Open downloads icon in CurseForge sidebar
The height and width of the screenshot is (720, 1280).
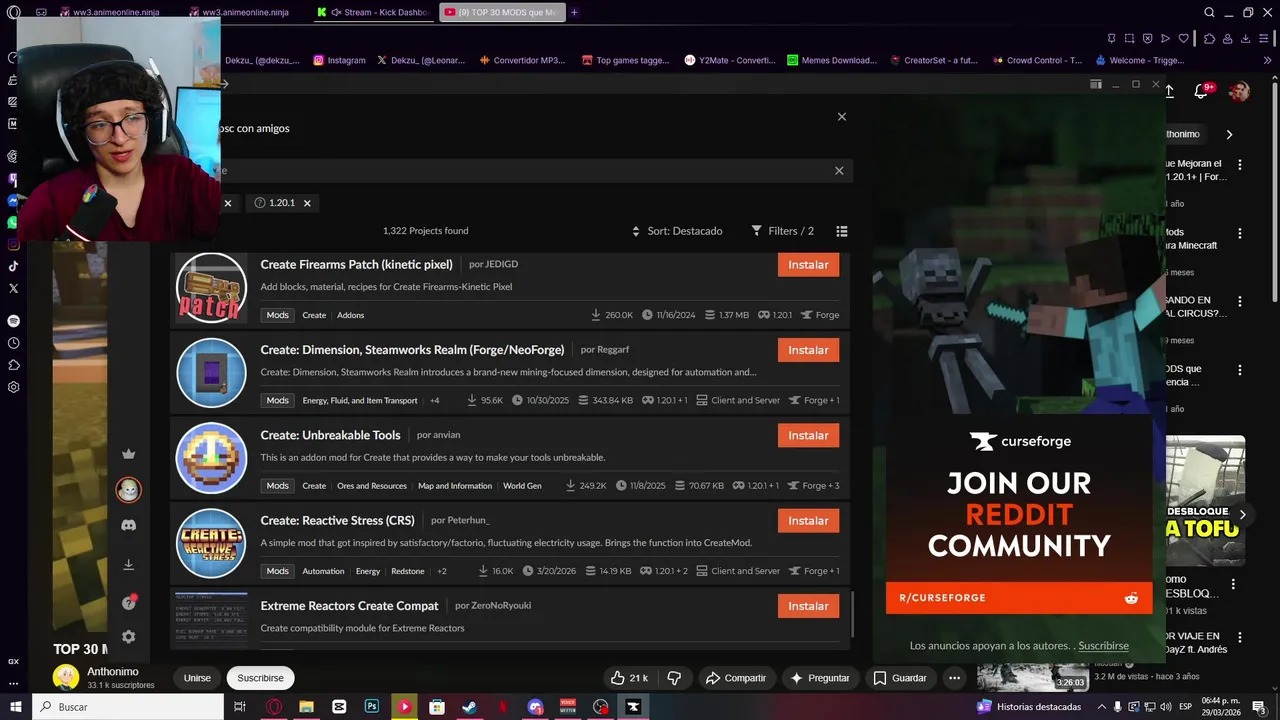tap(128, 565)
